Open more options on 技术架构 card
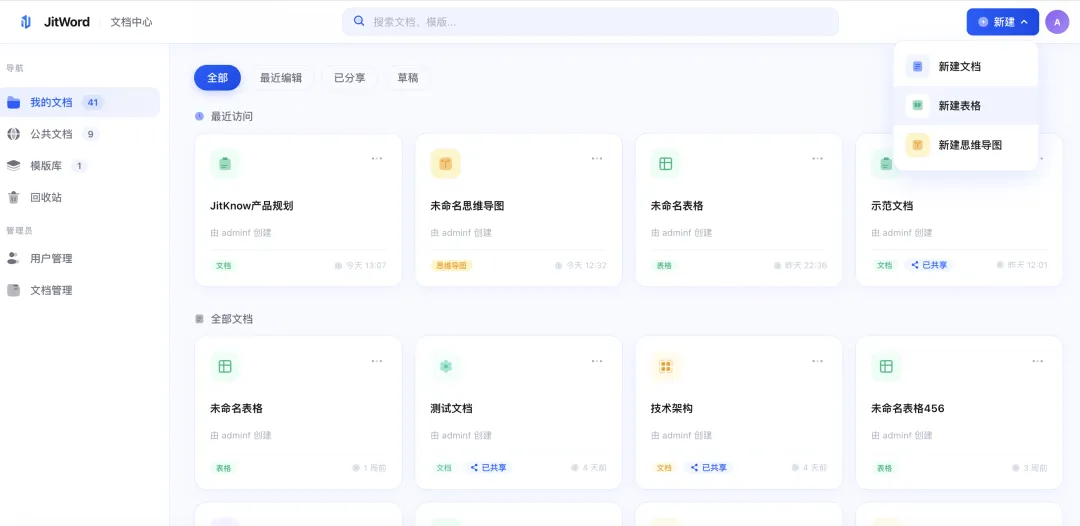The height and width of the screenshot is (526, 1080). coord(818,361)
